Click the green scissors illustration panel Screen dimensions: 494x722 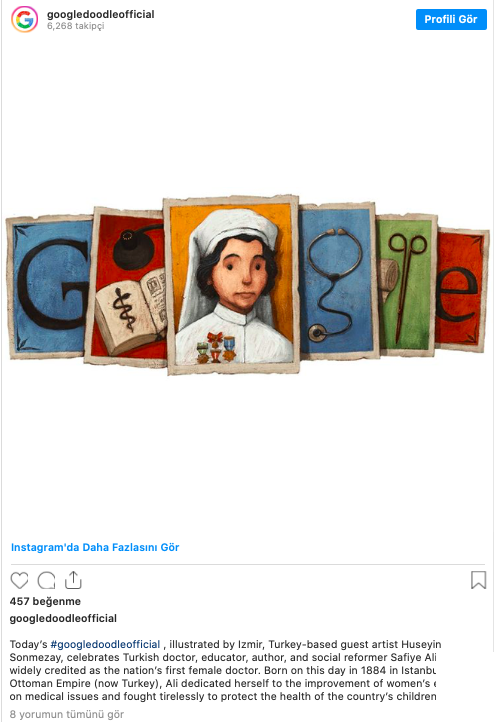point(407,285)
